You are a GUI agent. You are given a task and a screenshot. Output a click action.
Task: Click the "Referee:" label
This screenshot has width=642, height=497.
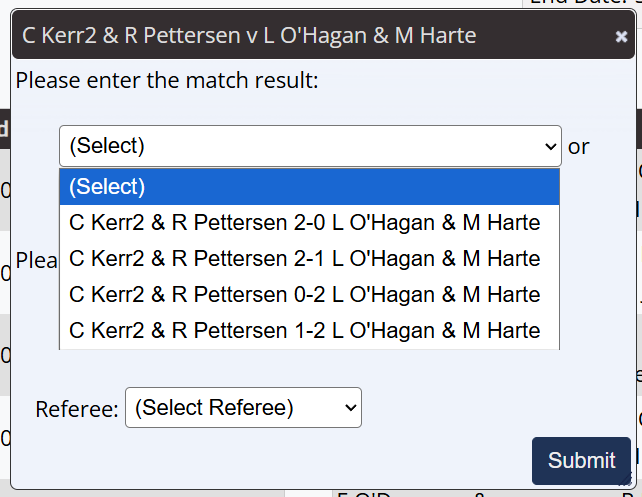coord(77,409)
